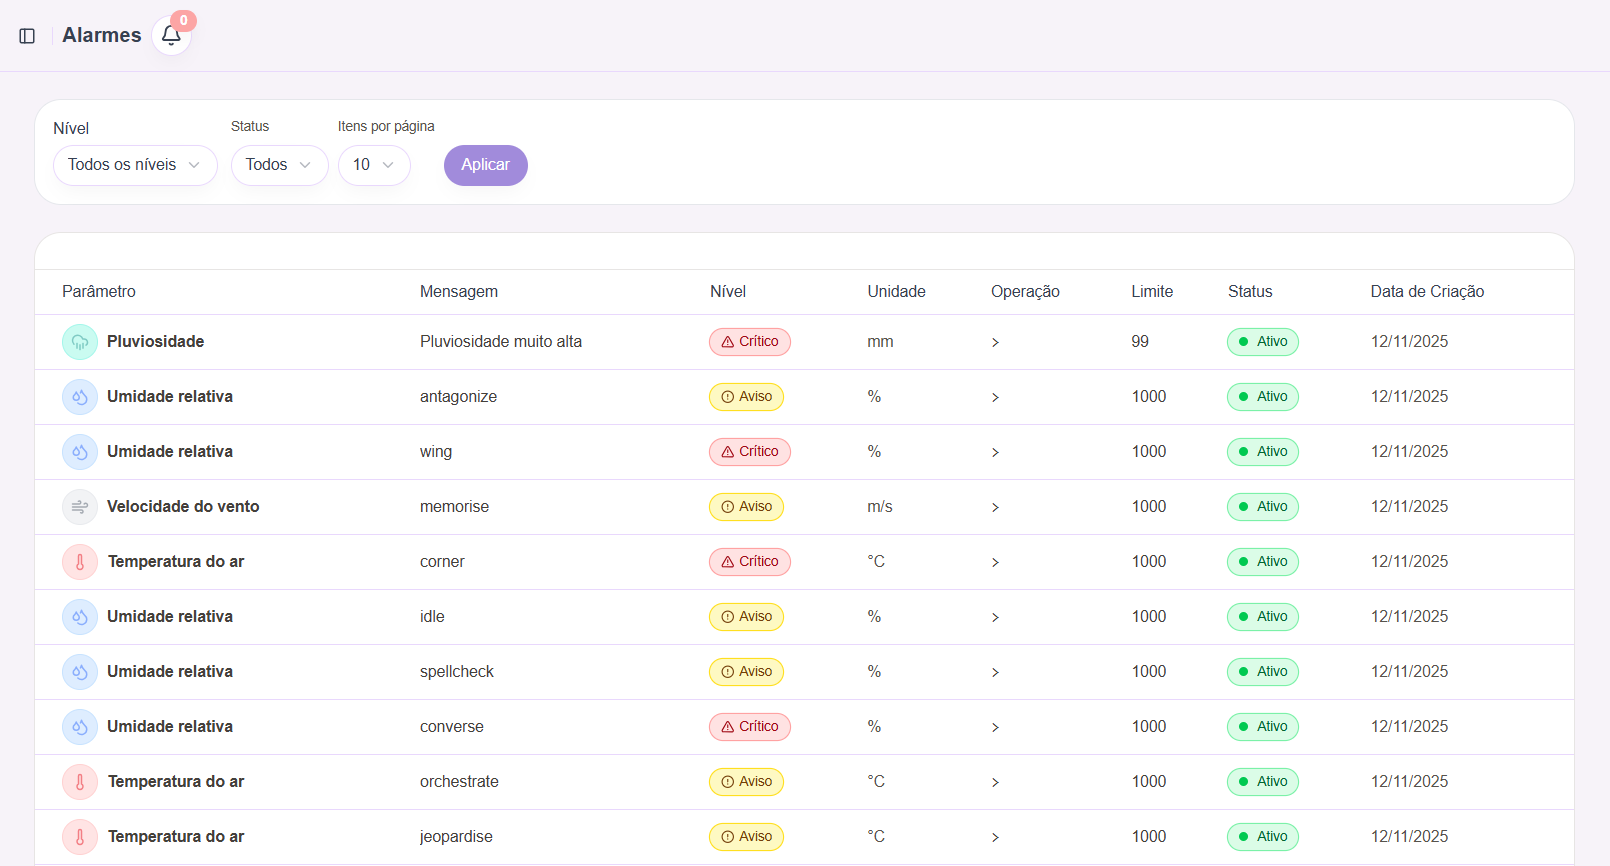1610x866 pixels.
Task: Click the Operação column header
Action: tap(1025, 292)
